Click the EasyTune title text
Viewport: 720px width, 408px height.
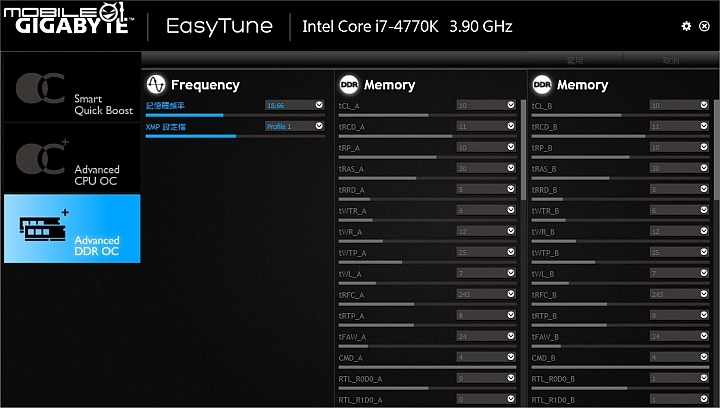click(219, 27)
